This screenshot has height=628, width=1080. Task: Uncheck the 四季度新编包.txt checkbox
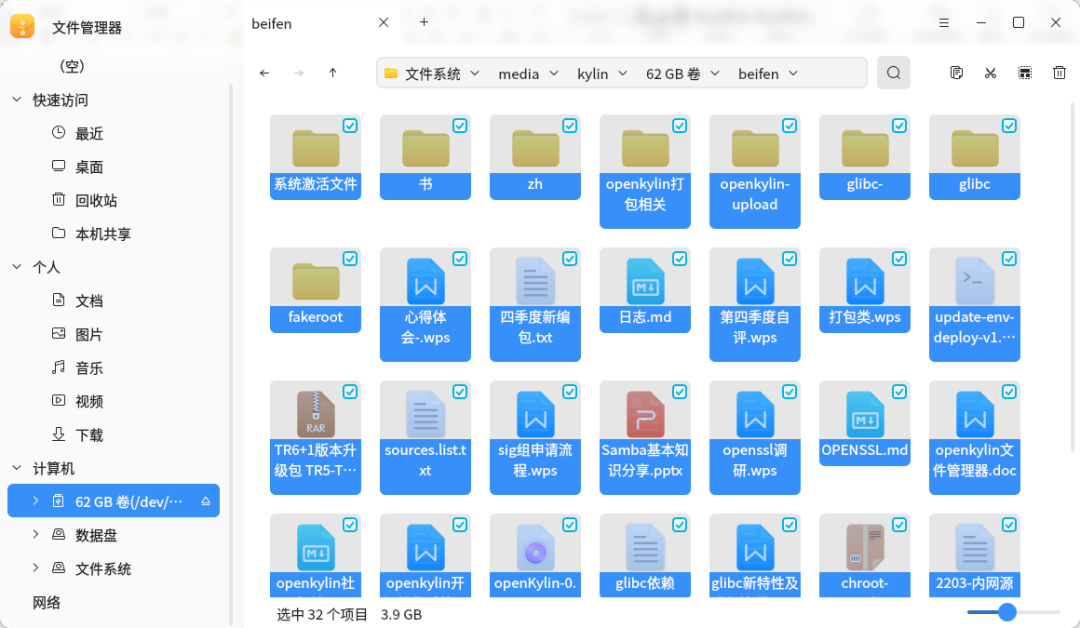pos(570,258)
